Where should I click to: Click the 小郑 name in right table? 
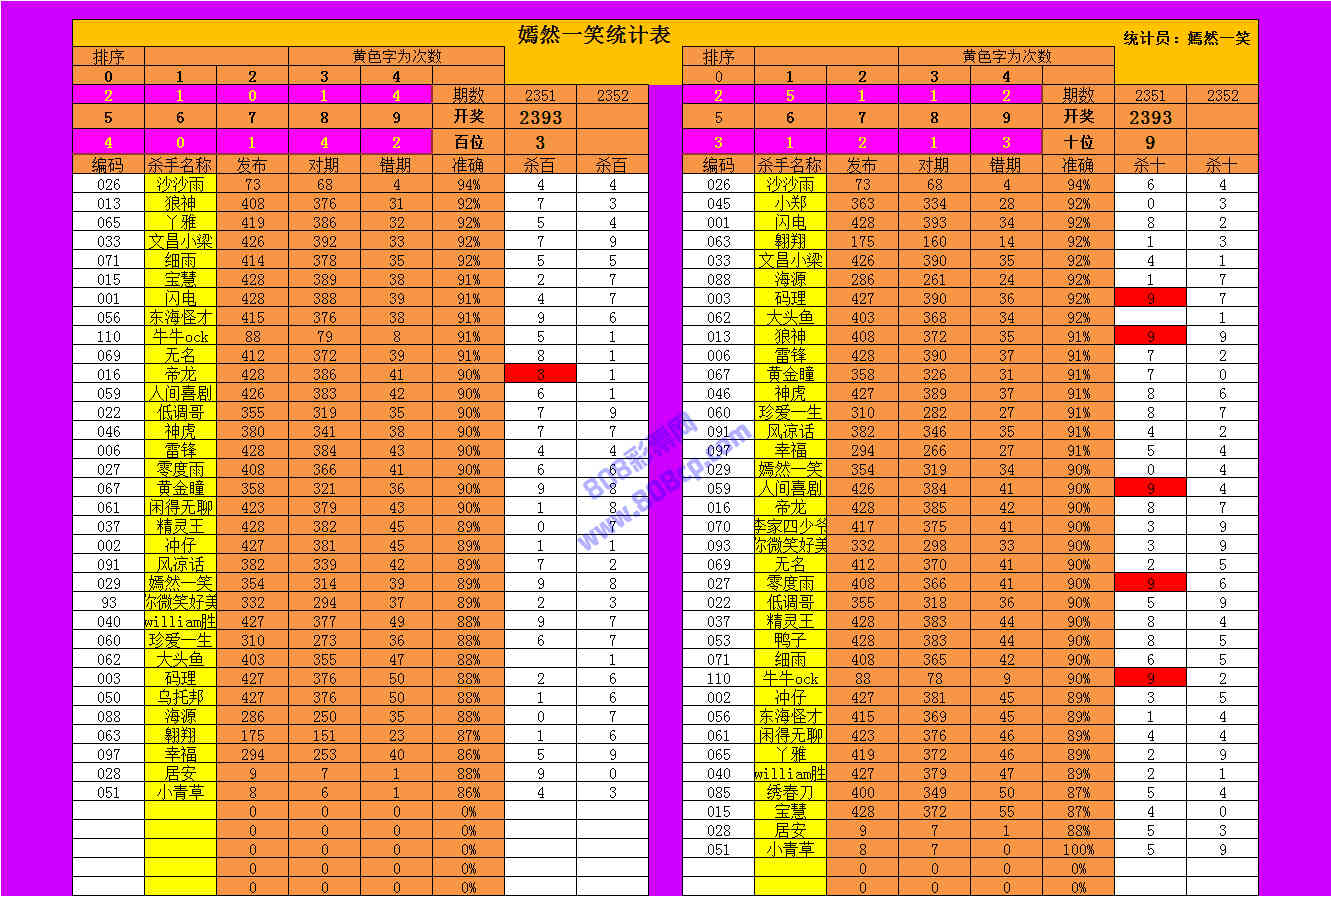pos(790,203)
